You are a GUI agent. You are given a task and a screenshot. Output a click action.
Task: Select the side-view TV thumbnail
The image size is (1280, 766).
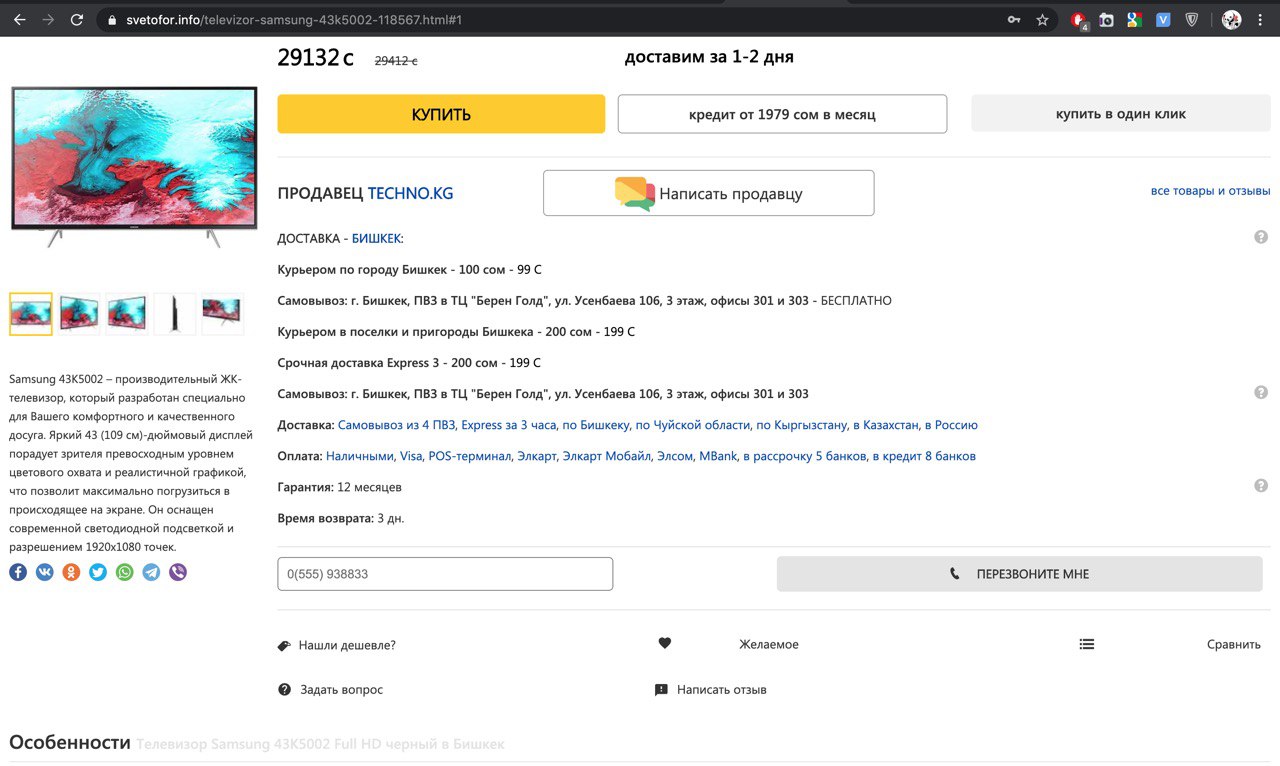point(175,314)
